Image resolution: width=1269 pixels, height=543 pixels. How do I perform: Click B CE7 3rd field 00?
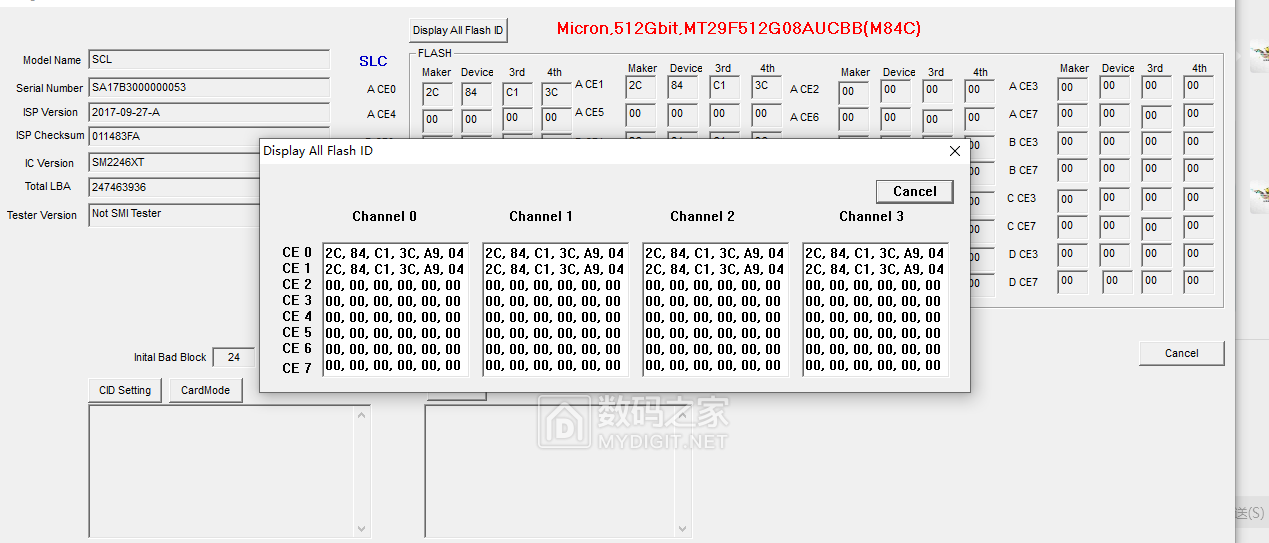coord(1156,170)
